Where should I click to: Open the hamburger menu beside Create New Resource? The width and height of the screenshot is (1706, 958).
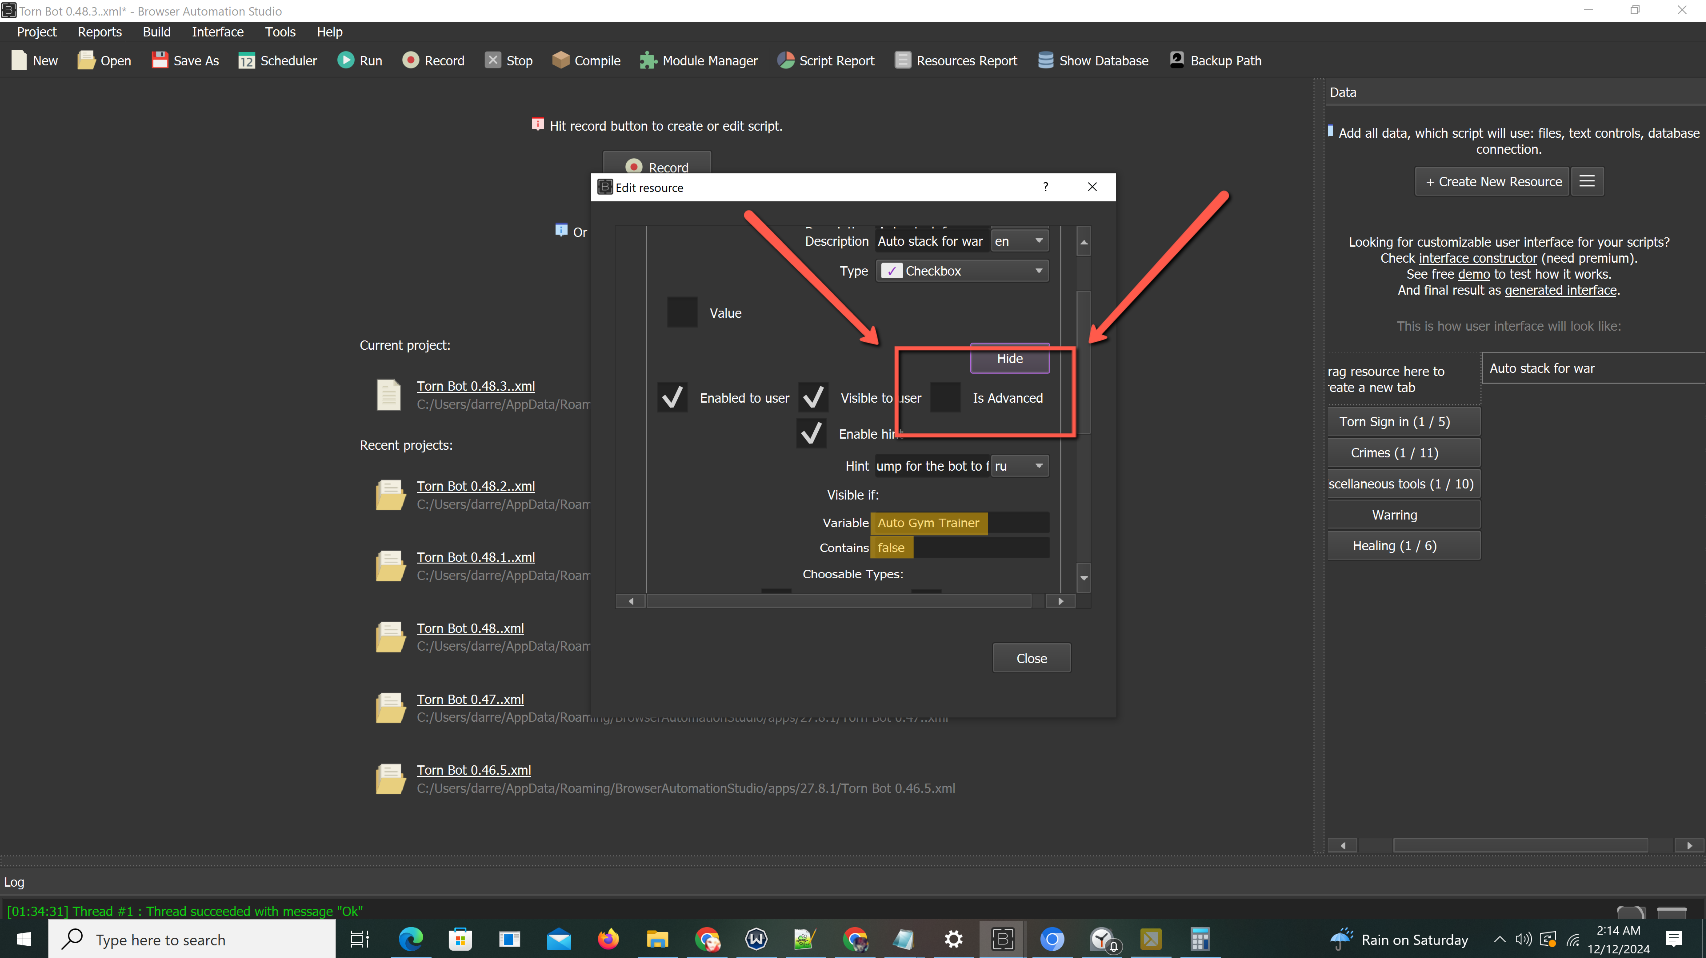point(1587,181)
